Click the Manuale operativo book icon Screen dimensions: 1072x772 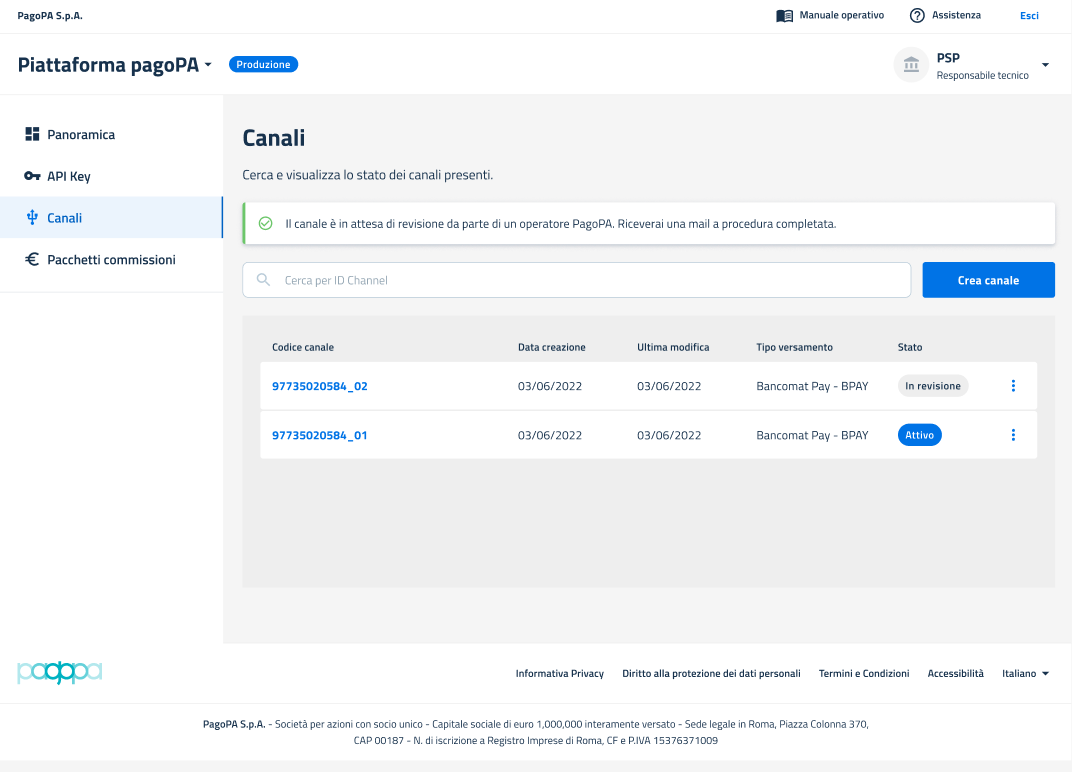(x=784, y=16)
